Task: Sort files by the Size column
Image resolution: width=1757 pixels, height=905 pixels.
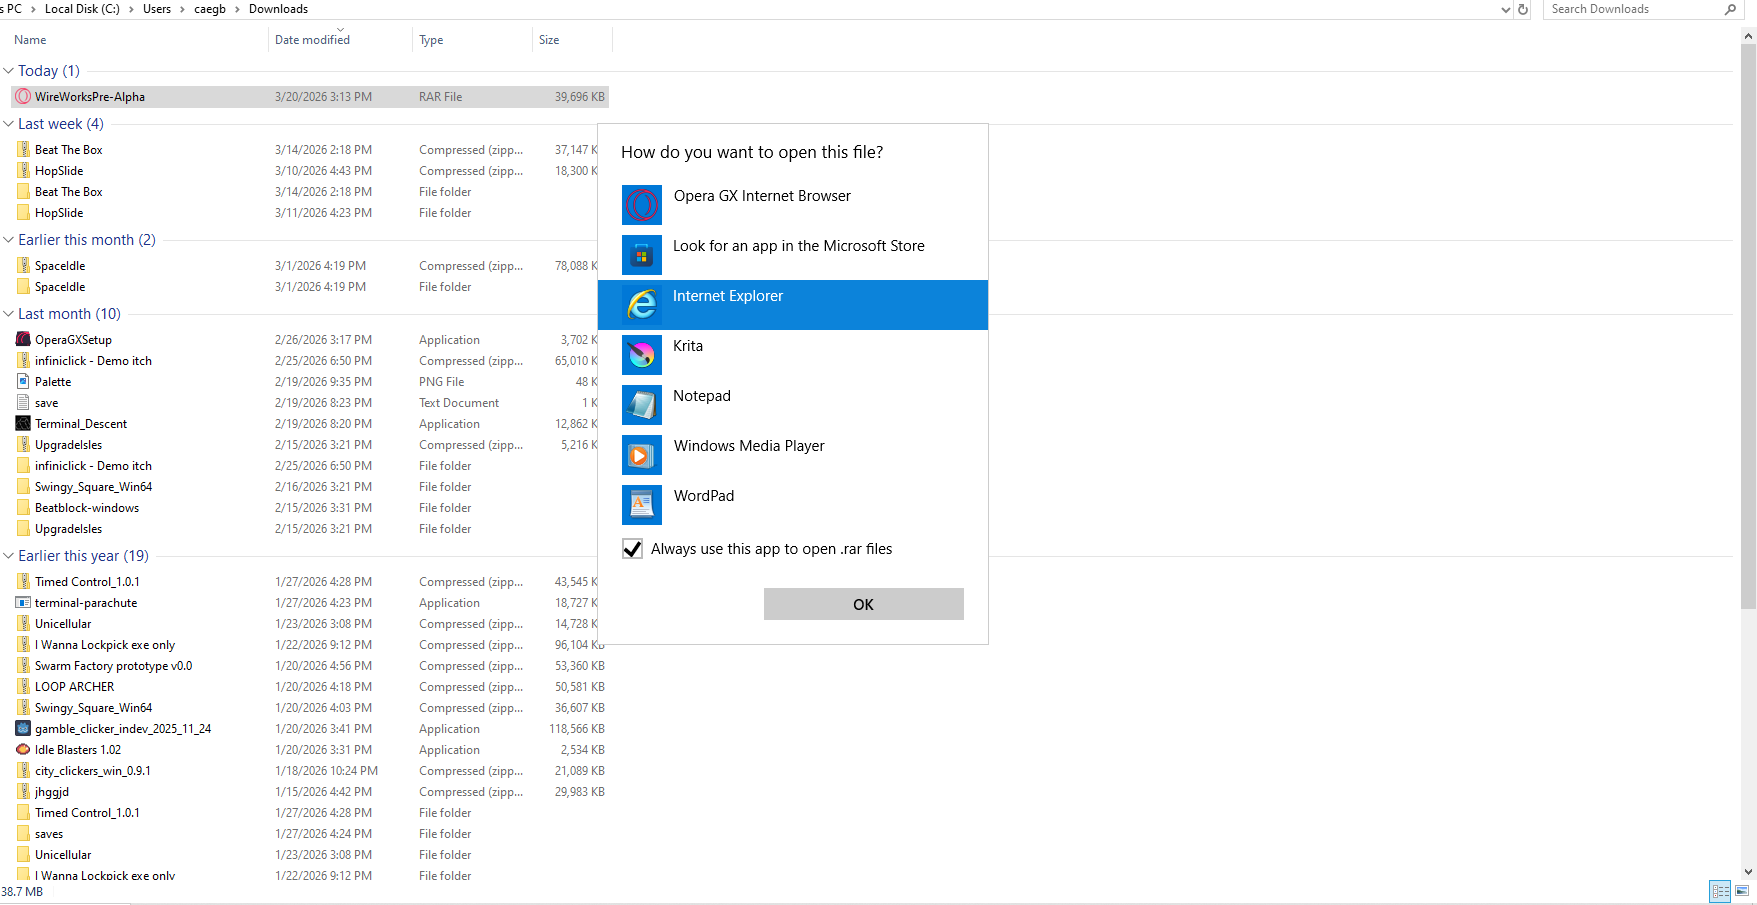Action: click(x=549, y=40)
